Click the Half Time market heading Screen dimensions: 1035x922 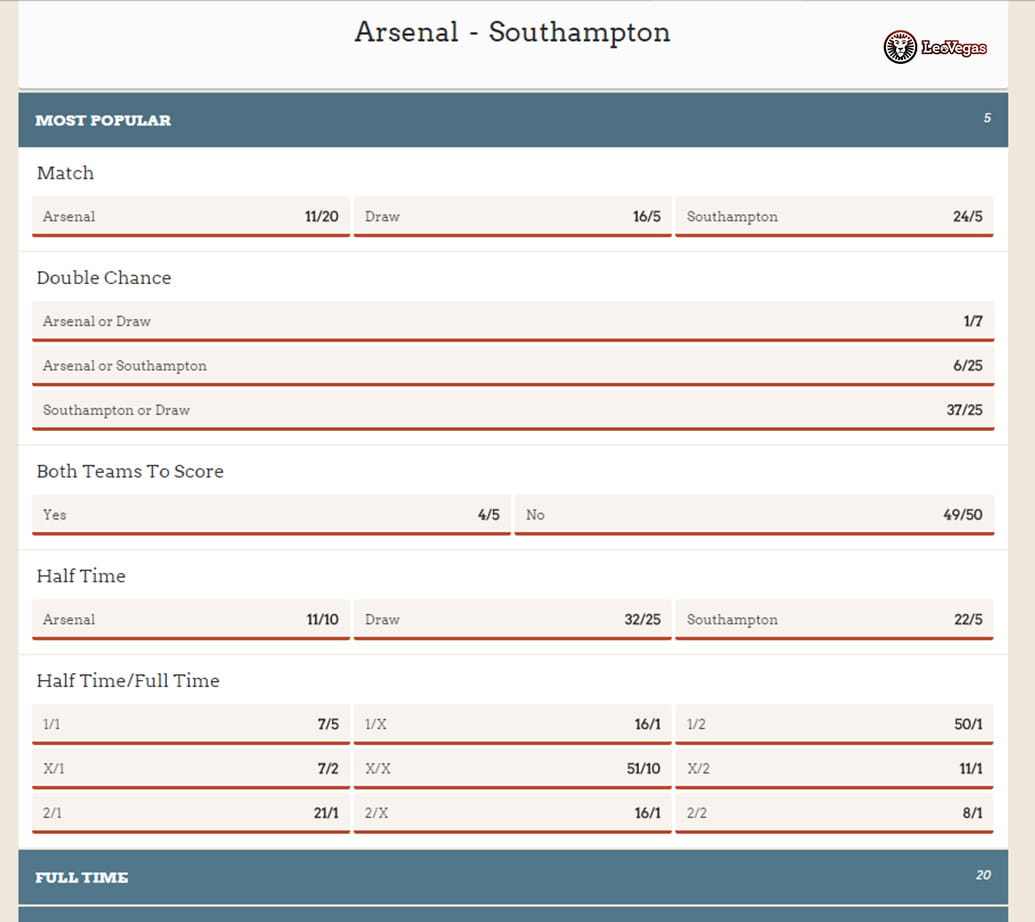[x=81, y=576]
